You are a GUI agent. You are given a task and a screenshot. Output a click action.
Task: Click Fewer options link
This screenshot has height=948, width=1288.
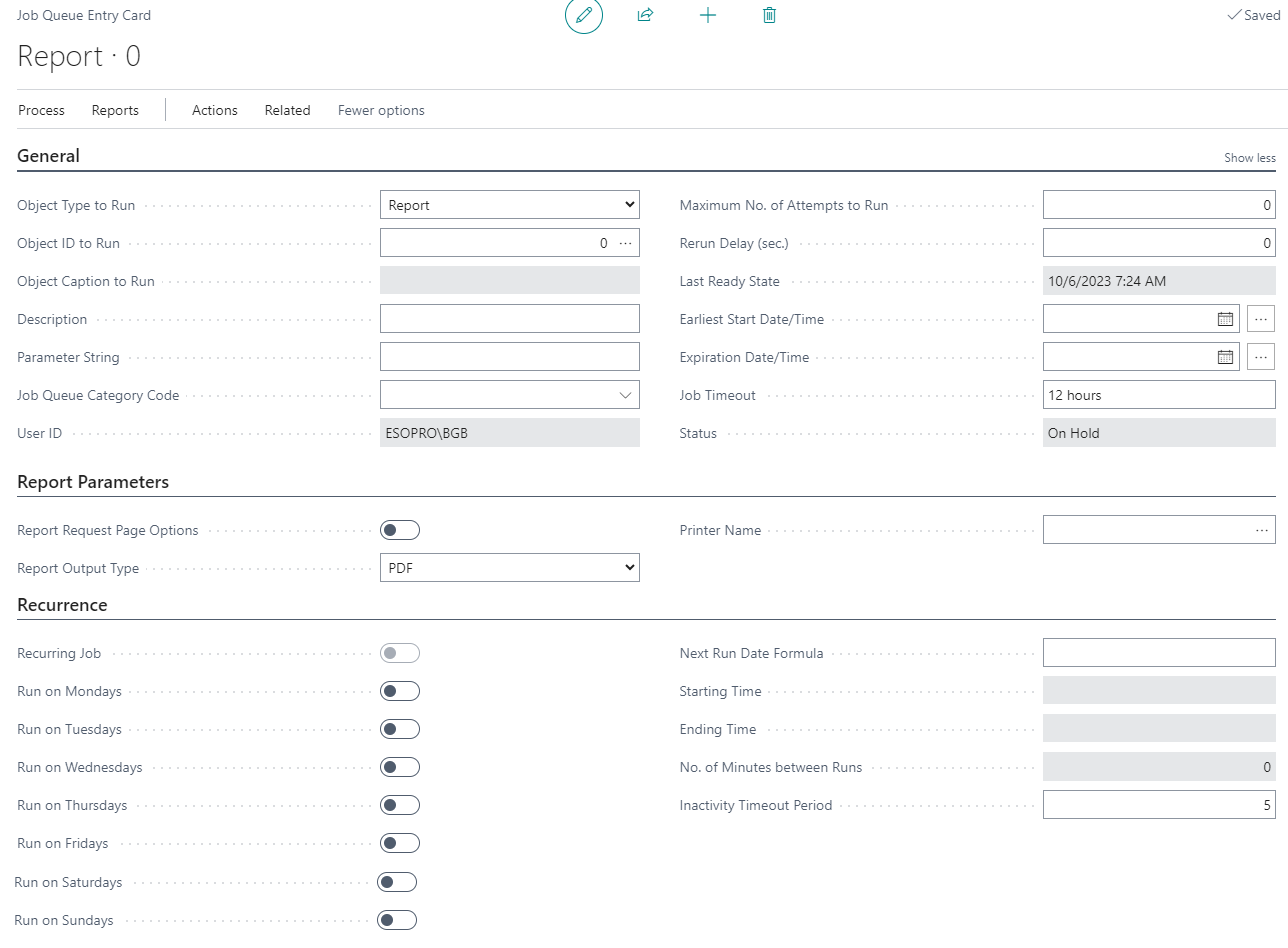[381, 110]
